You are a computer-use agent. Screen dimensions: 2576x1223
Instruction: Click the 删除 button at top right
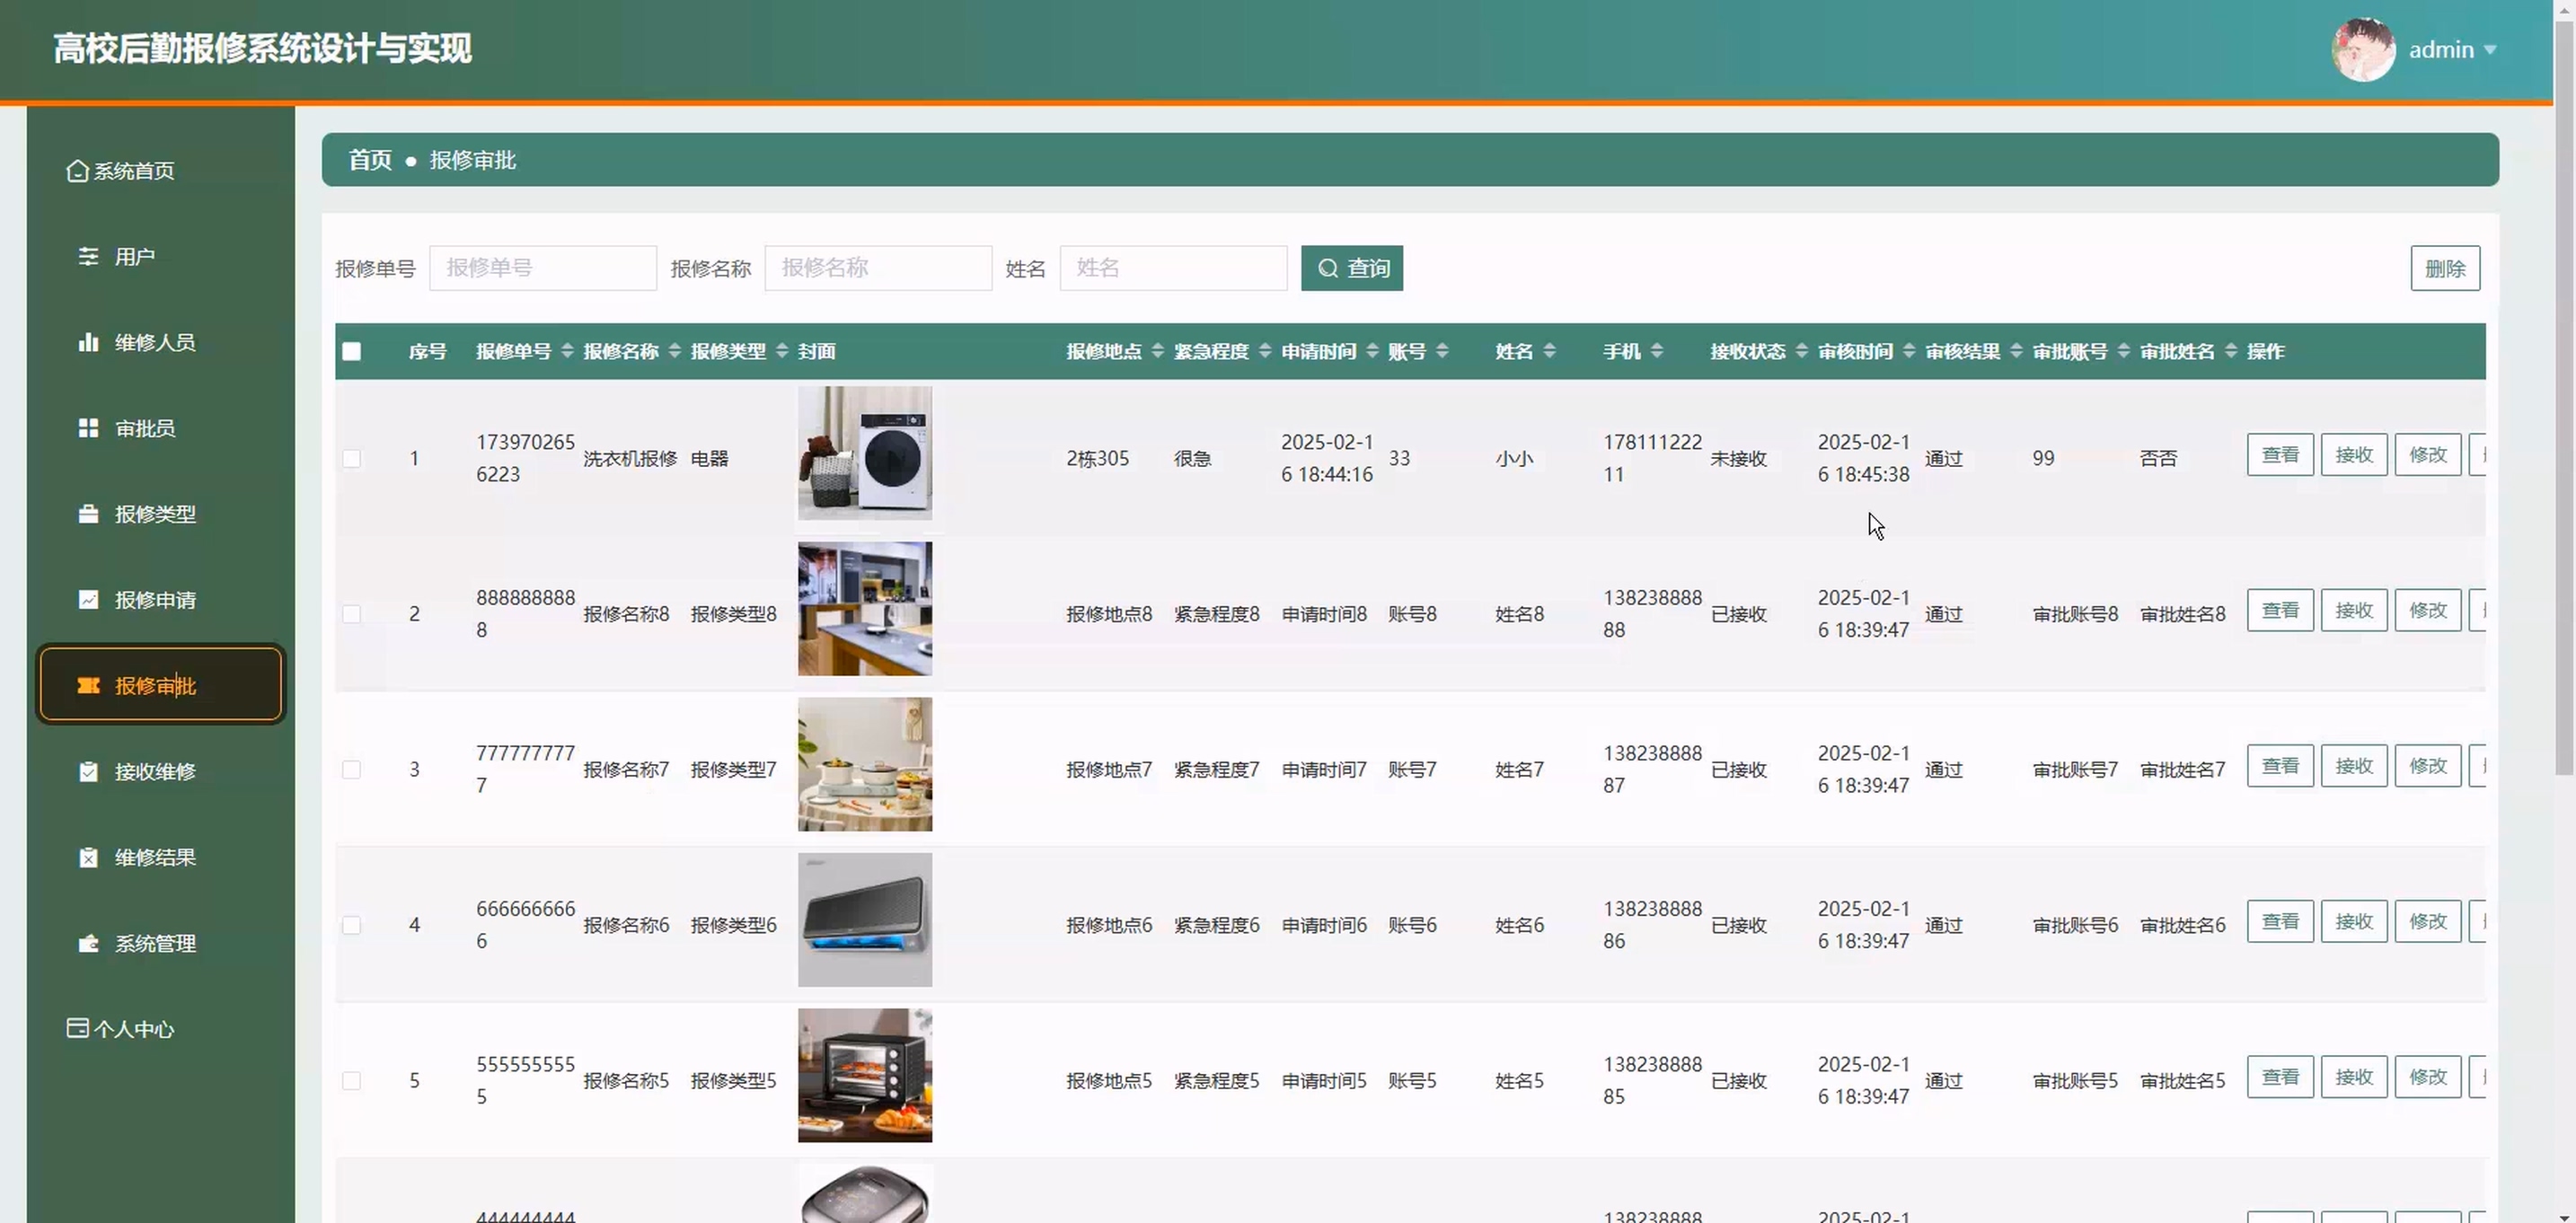(x=2444, y=268)
